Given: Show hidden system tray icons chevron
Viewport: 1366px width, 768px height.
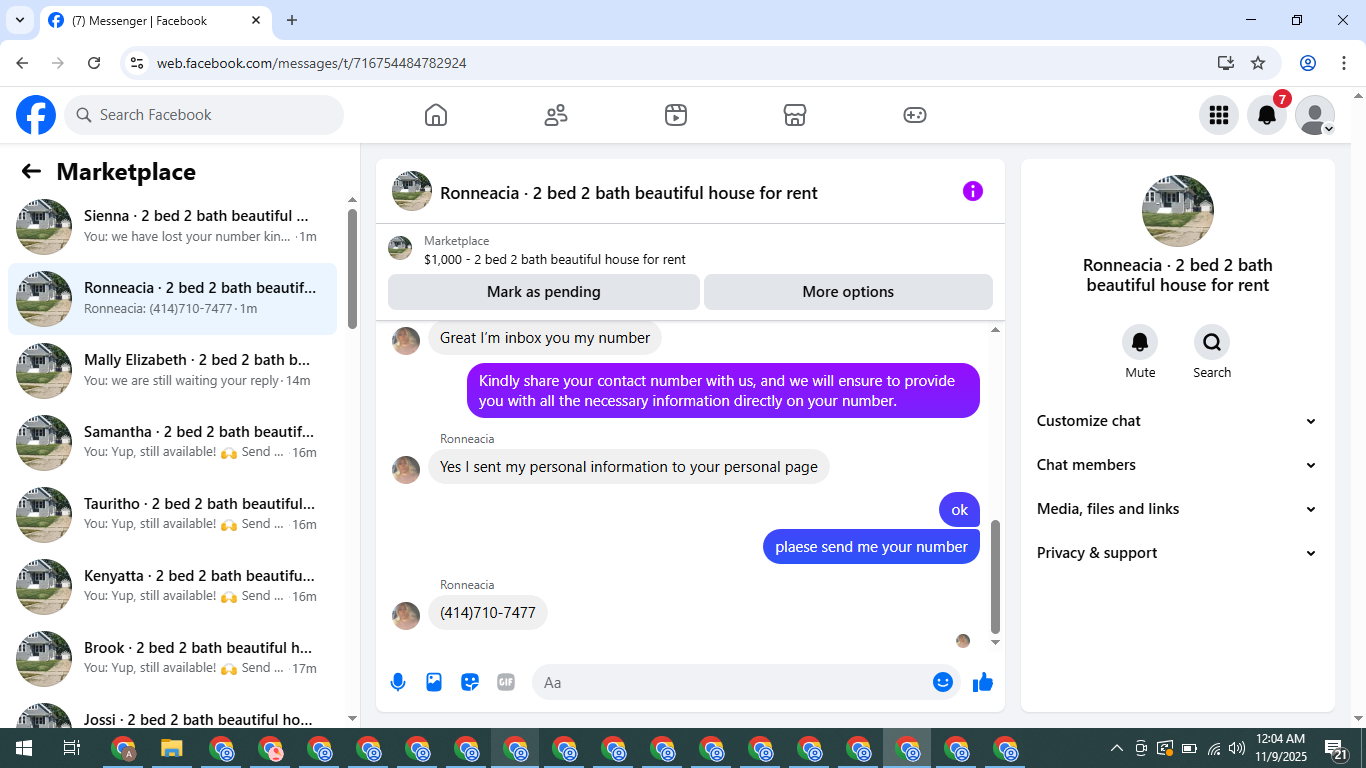Looking at the screenshot, I should pyautogui.click(x=1117, y=748).
